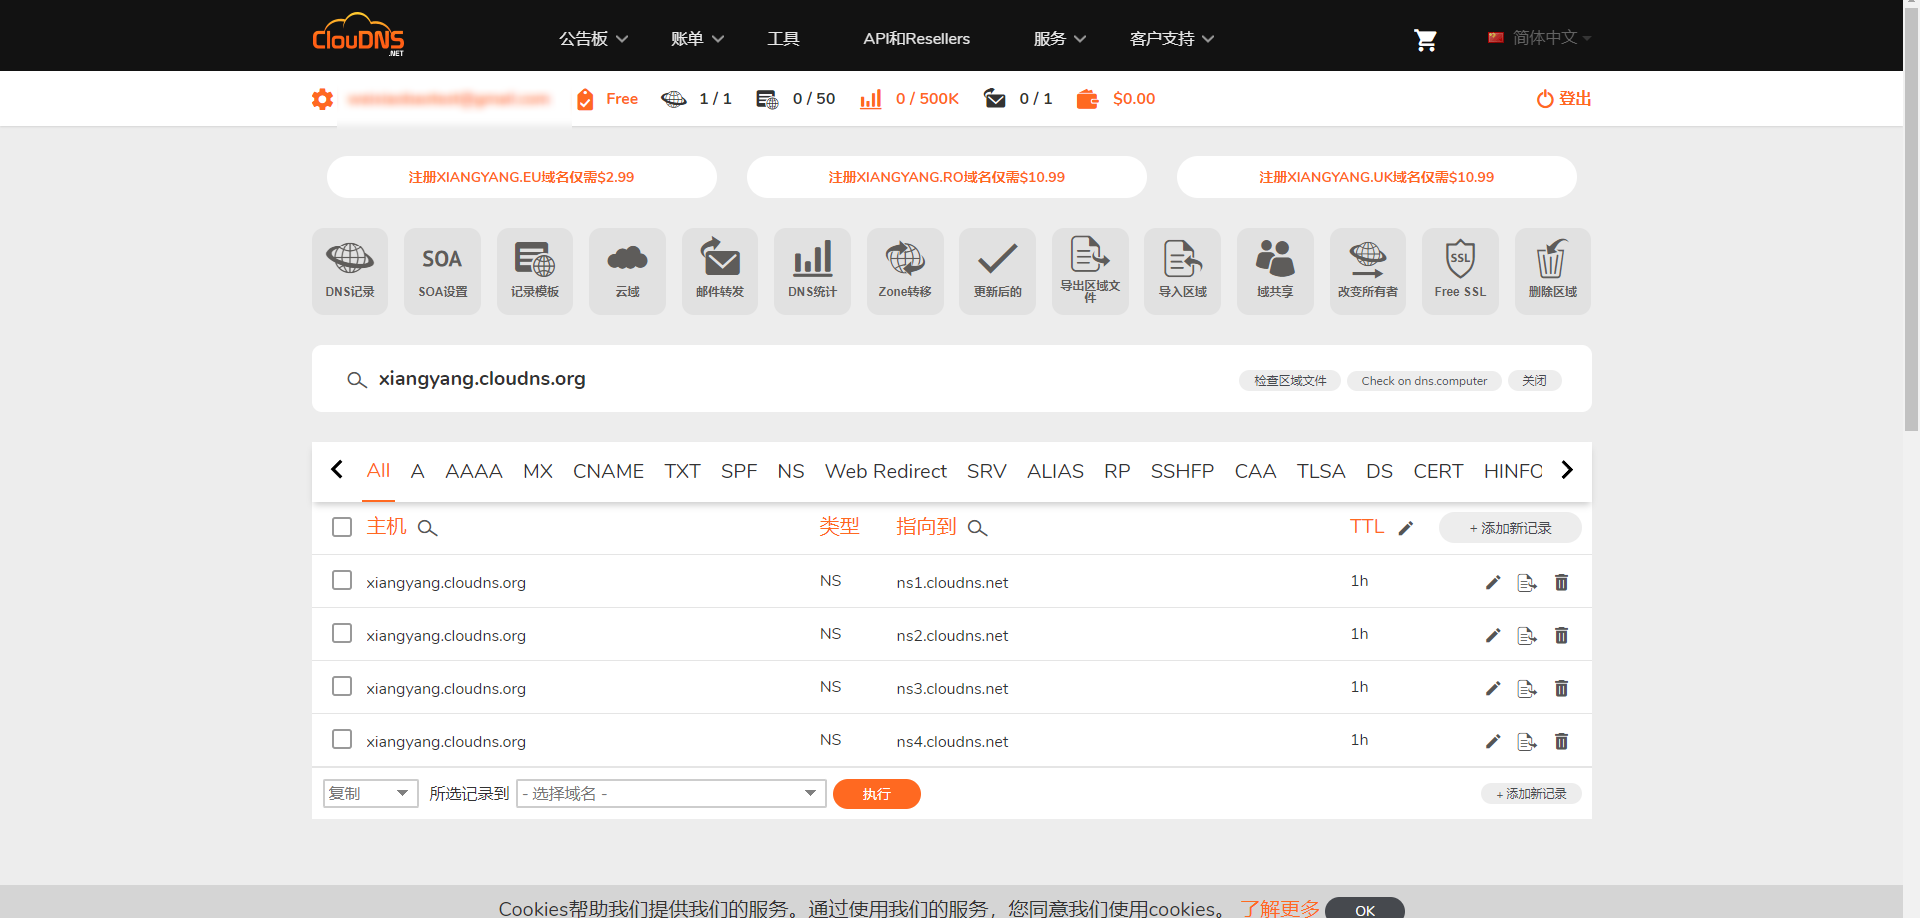Open SOA设置 settings tile
This screenshot has height=918, width=1920.
coord(442,271)
